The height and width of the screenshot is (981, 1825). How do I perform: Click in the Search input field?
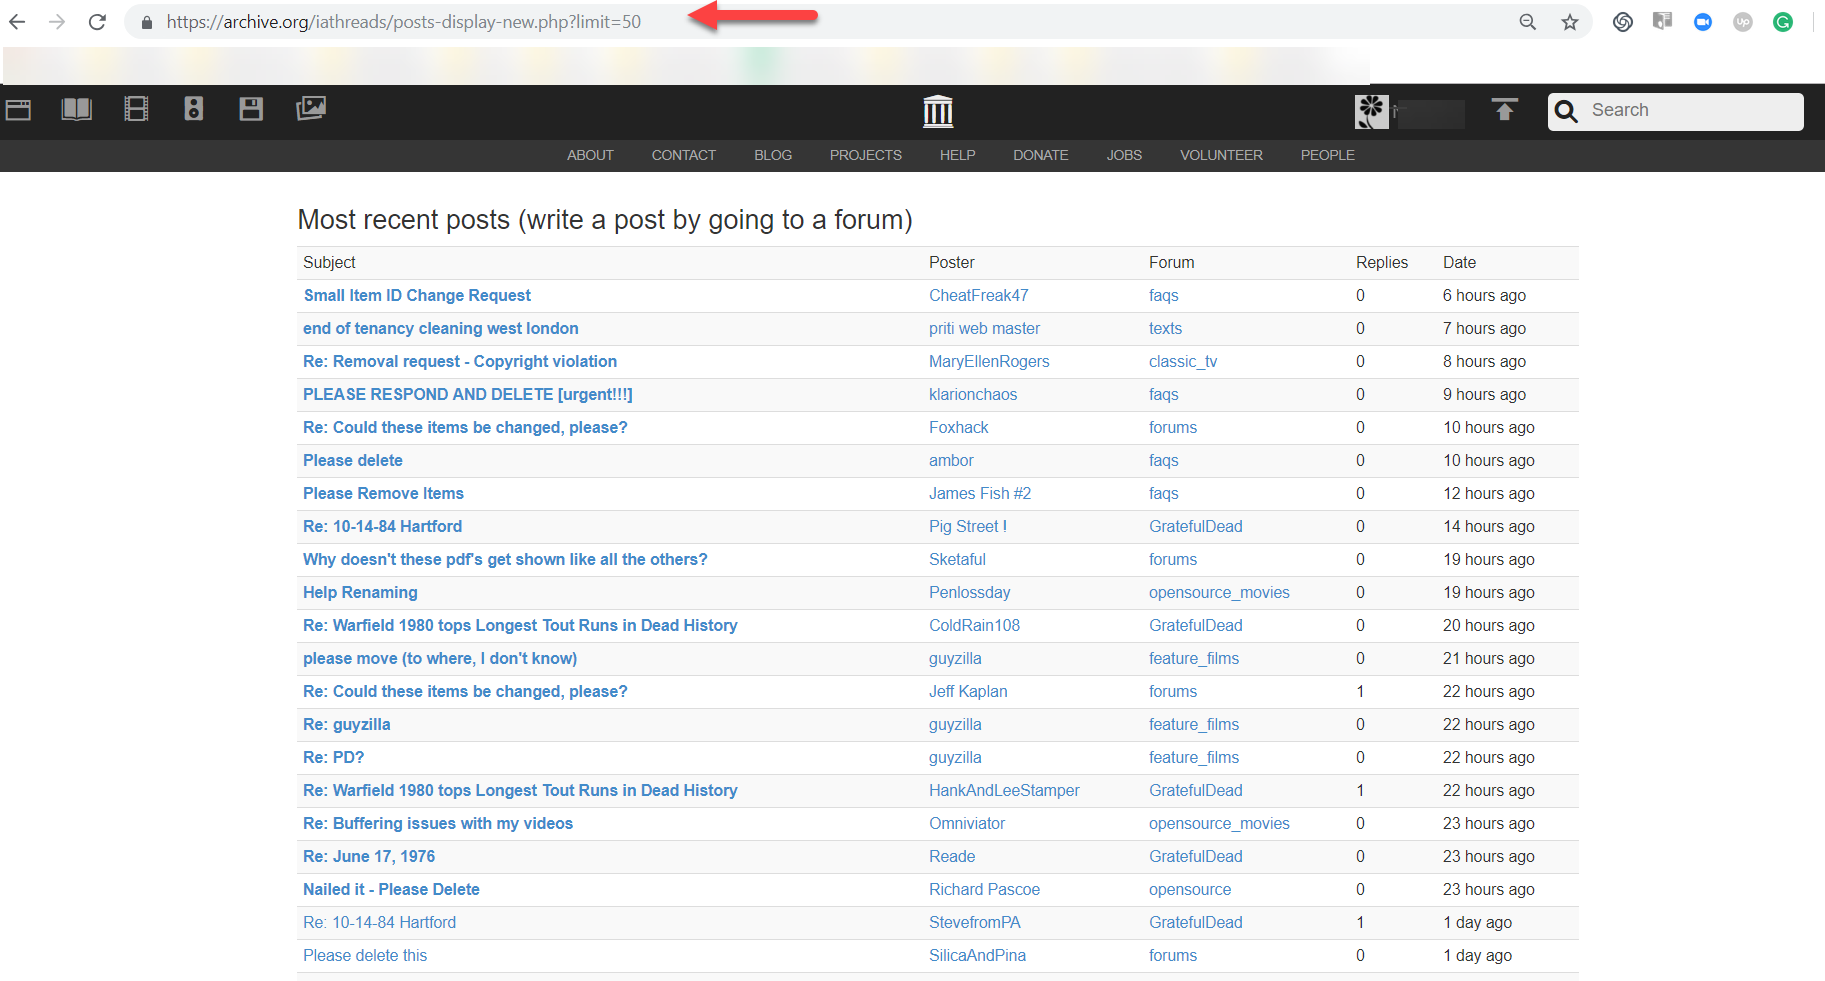click(x=1690, y=110)
